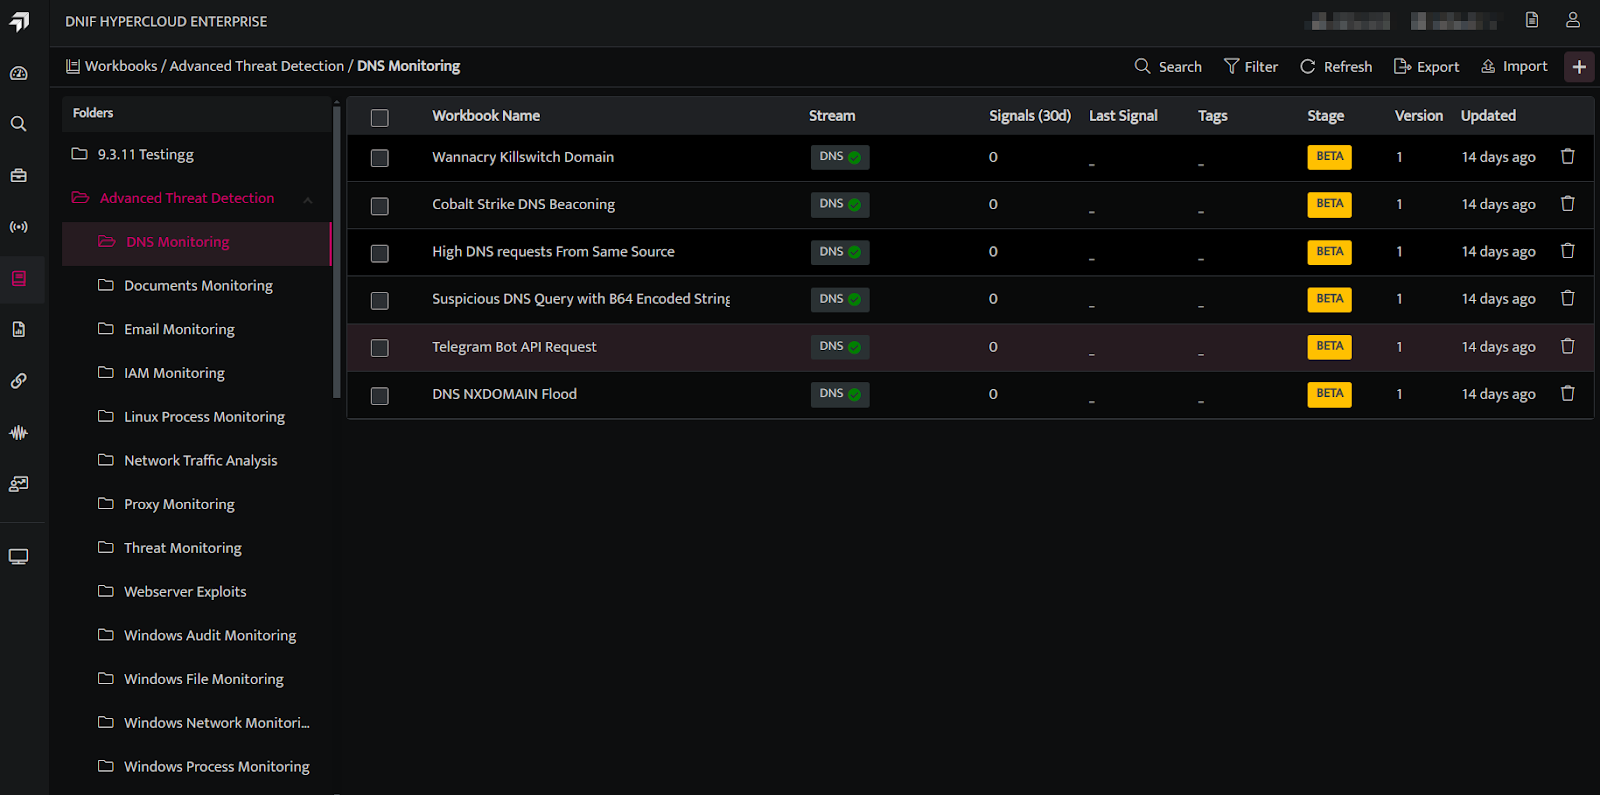Click the folders panel scrollbar

click(x=337, y=250)
